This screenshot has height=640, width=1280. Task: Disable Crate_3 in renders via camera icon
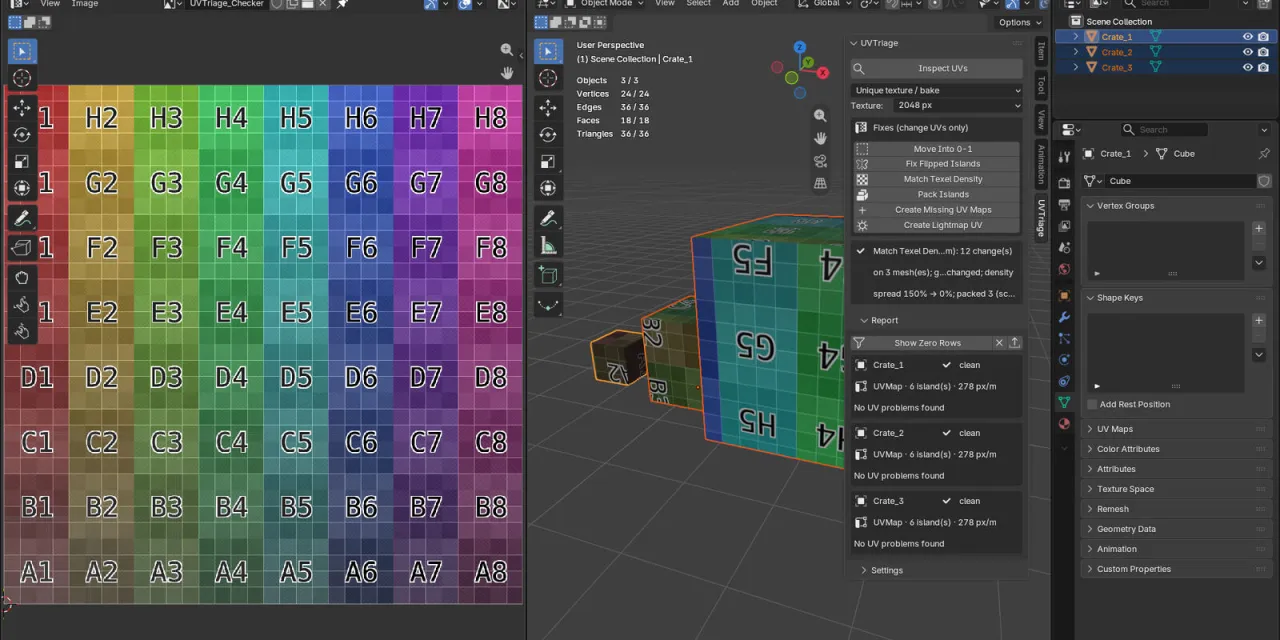1264,67
